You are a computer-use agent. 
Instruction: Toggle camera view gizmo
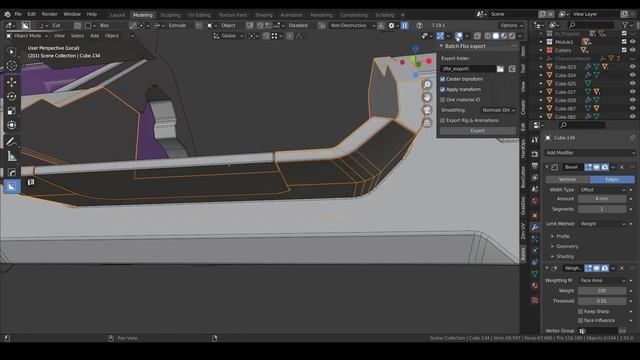coord(427,110)
